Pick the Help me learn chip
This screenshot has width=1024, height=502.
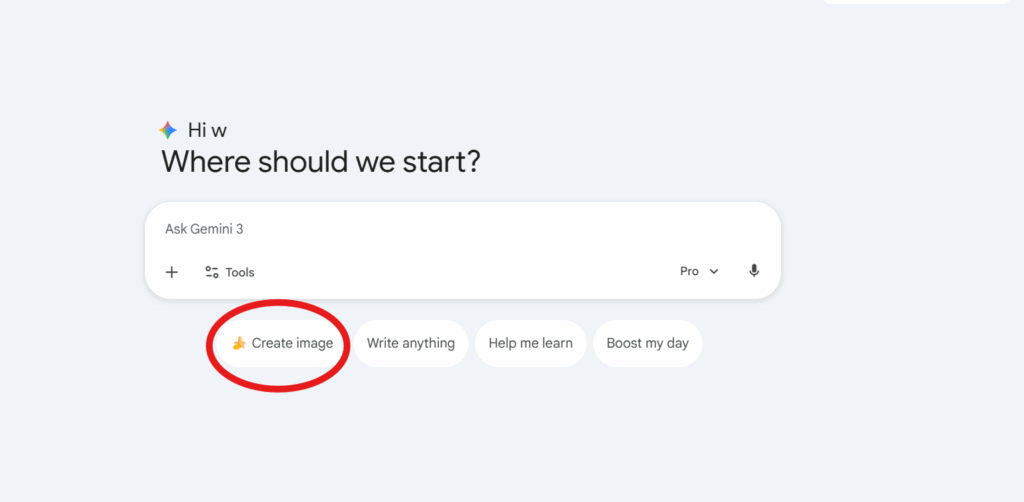pos(530,344)
